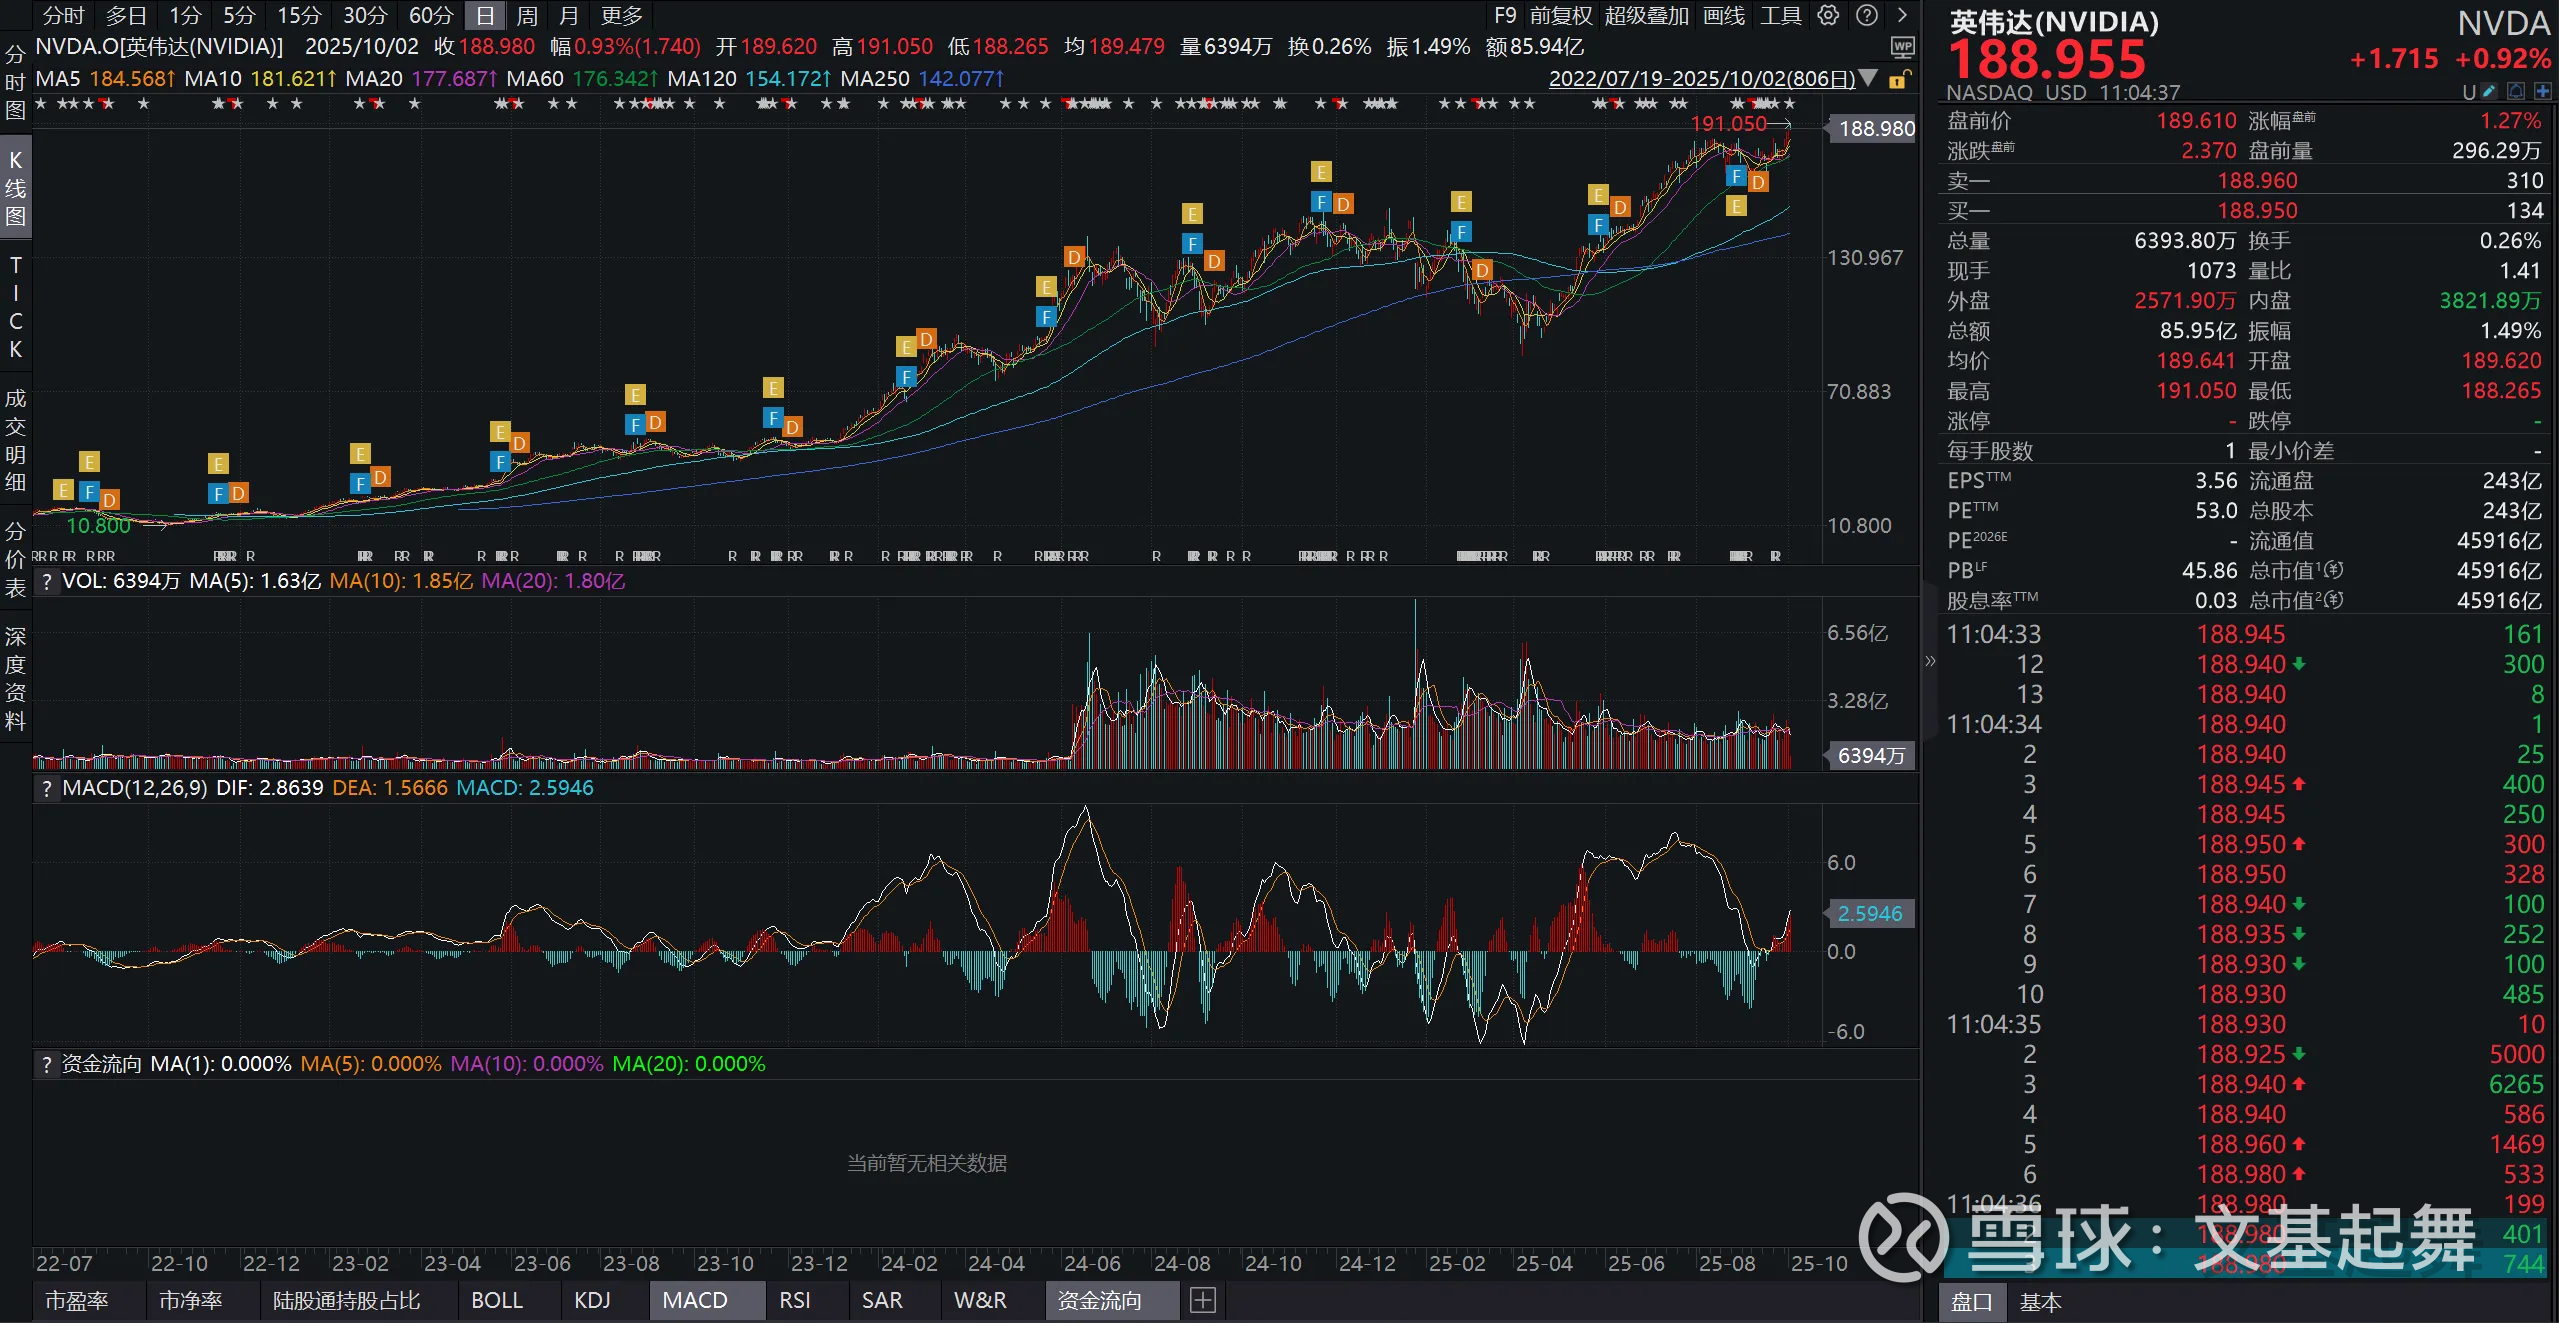This screenshot has height=1323, width=2559.
Task: Click the add indicator plus box
Action: [1203, 1300]
